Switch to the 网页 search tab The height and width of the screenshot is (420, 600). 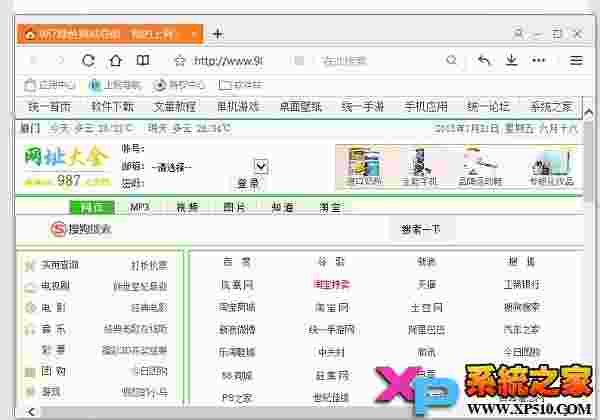92,207
